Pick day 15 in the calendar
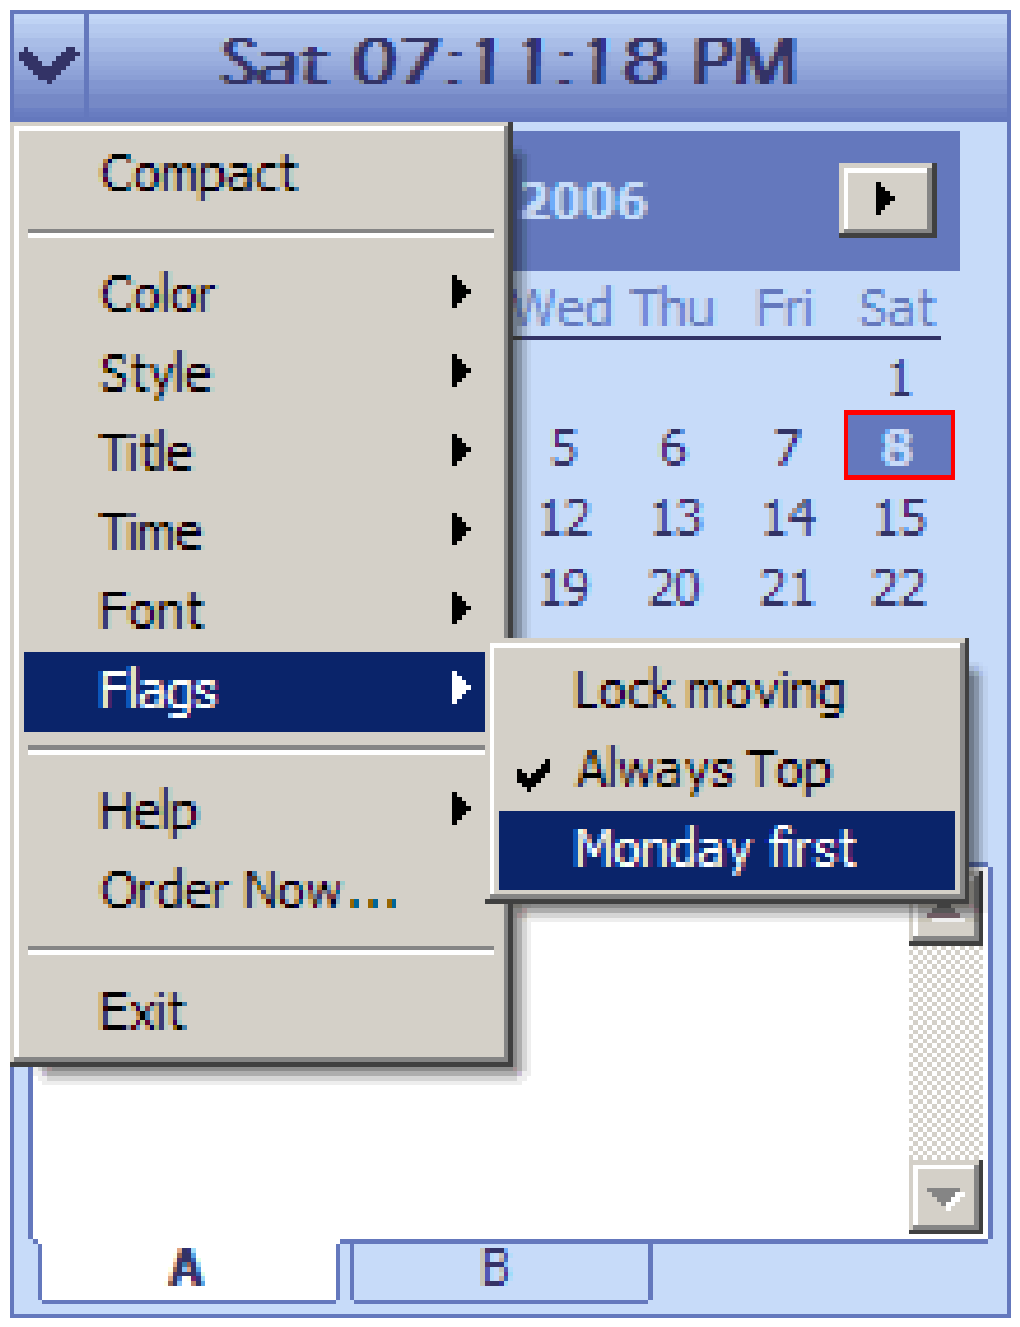 (900, 518)
